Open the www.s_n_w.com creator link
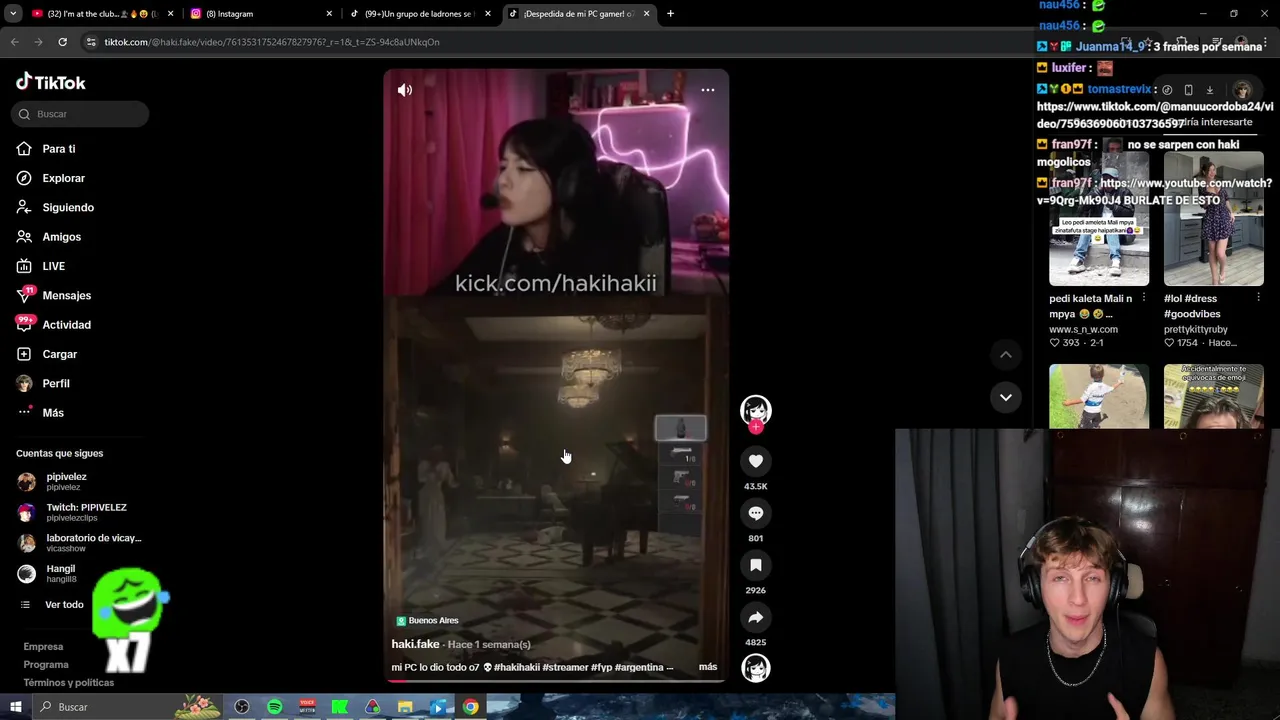Image resolution: width=1280 pixels, height=720 pixels. click(x=1083, y=329)
